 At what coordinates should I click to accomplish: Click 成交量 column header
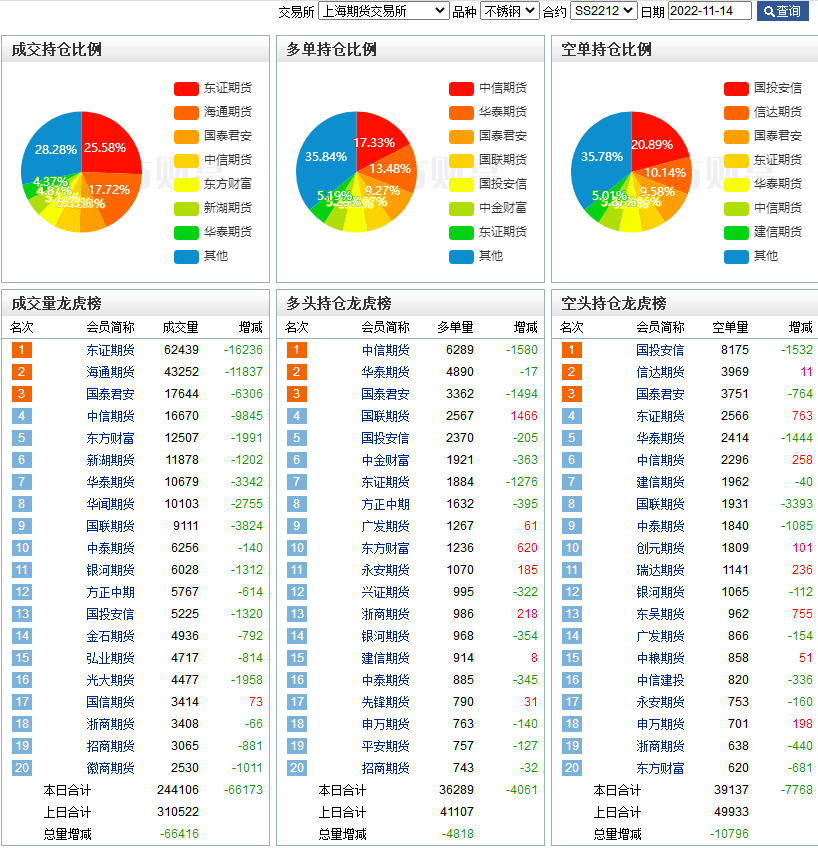181,328
